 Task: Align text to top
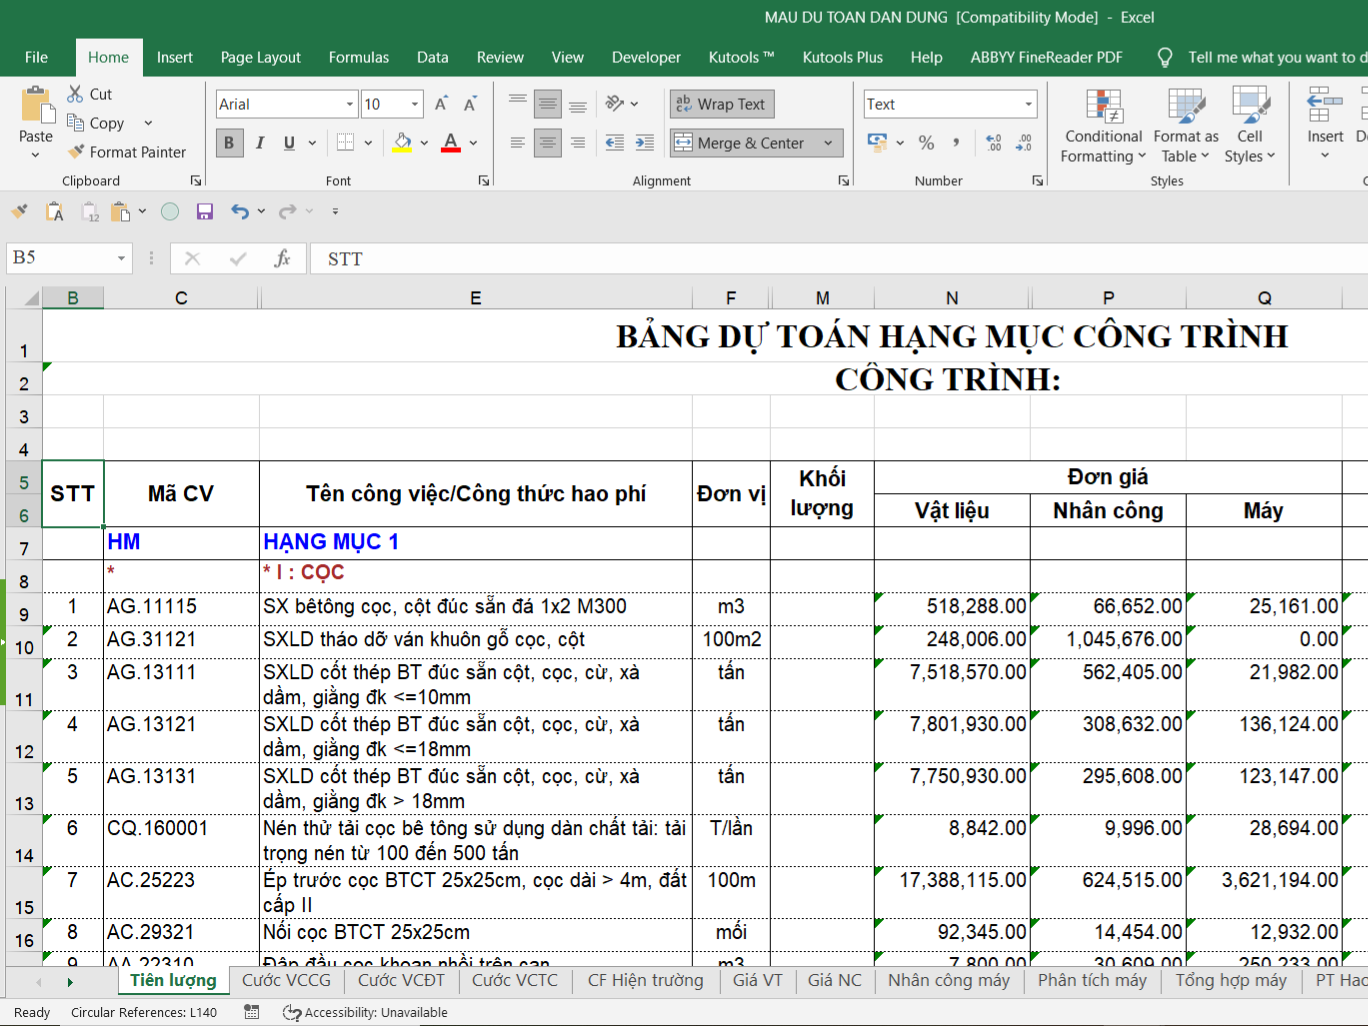pyautogui.click(x=518, y=104)
